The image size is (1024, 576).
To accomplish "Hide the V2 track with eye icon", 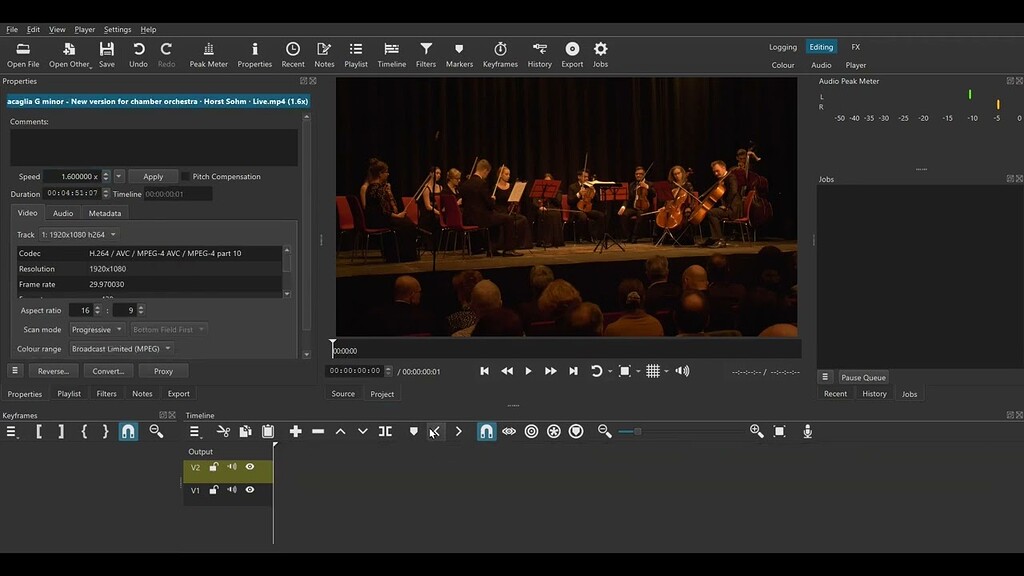I will click(250, 467).
